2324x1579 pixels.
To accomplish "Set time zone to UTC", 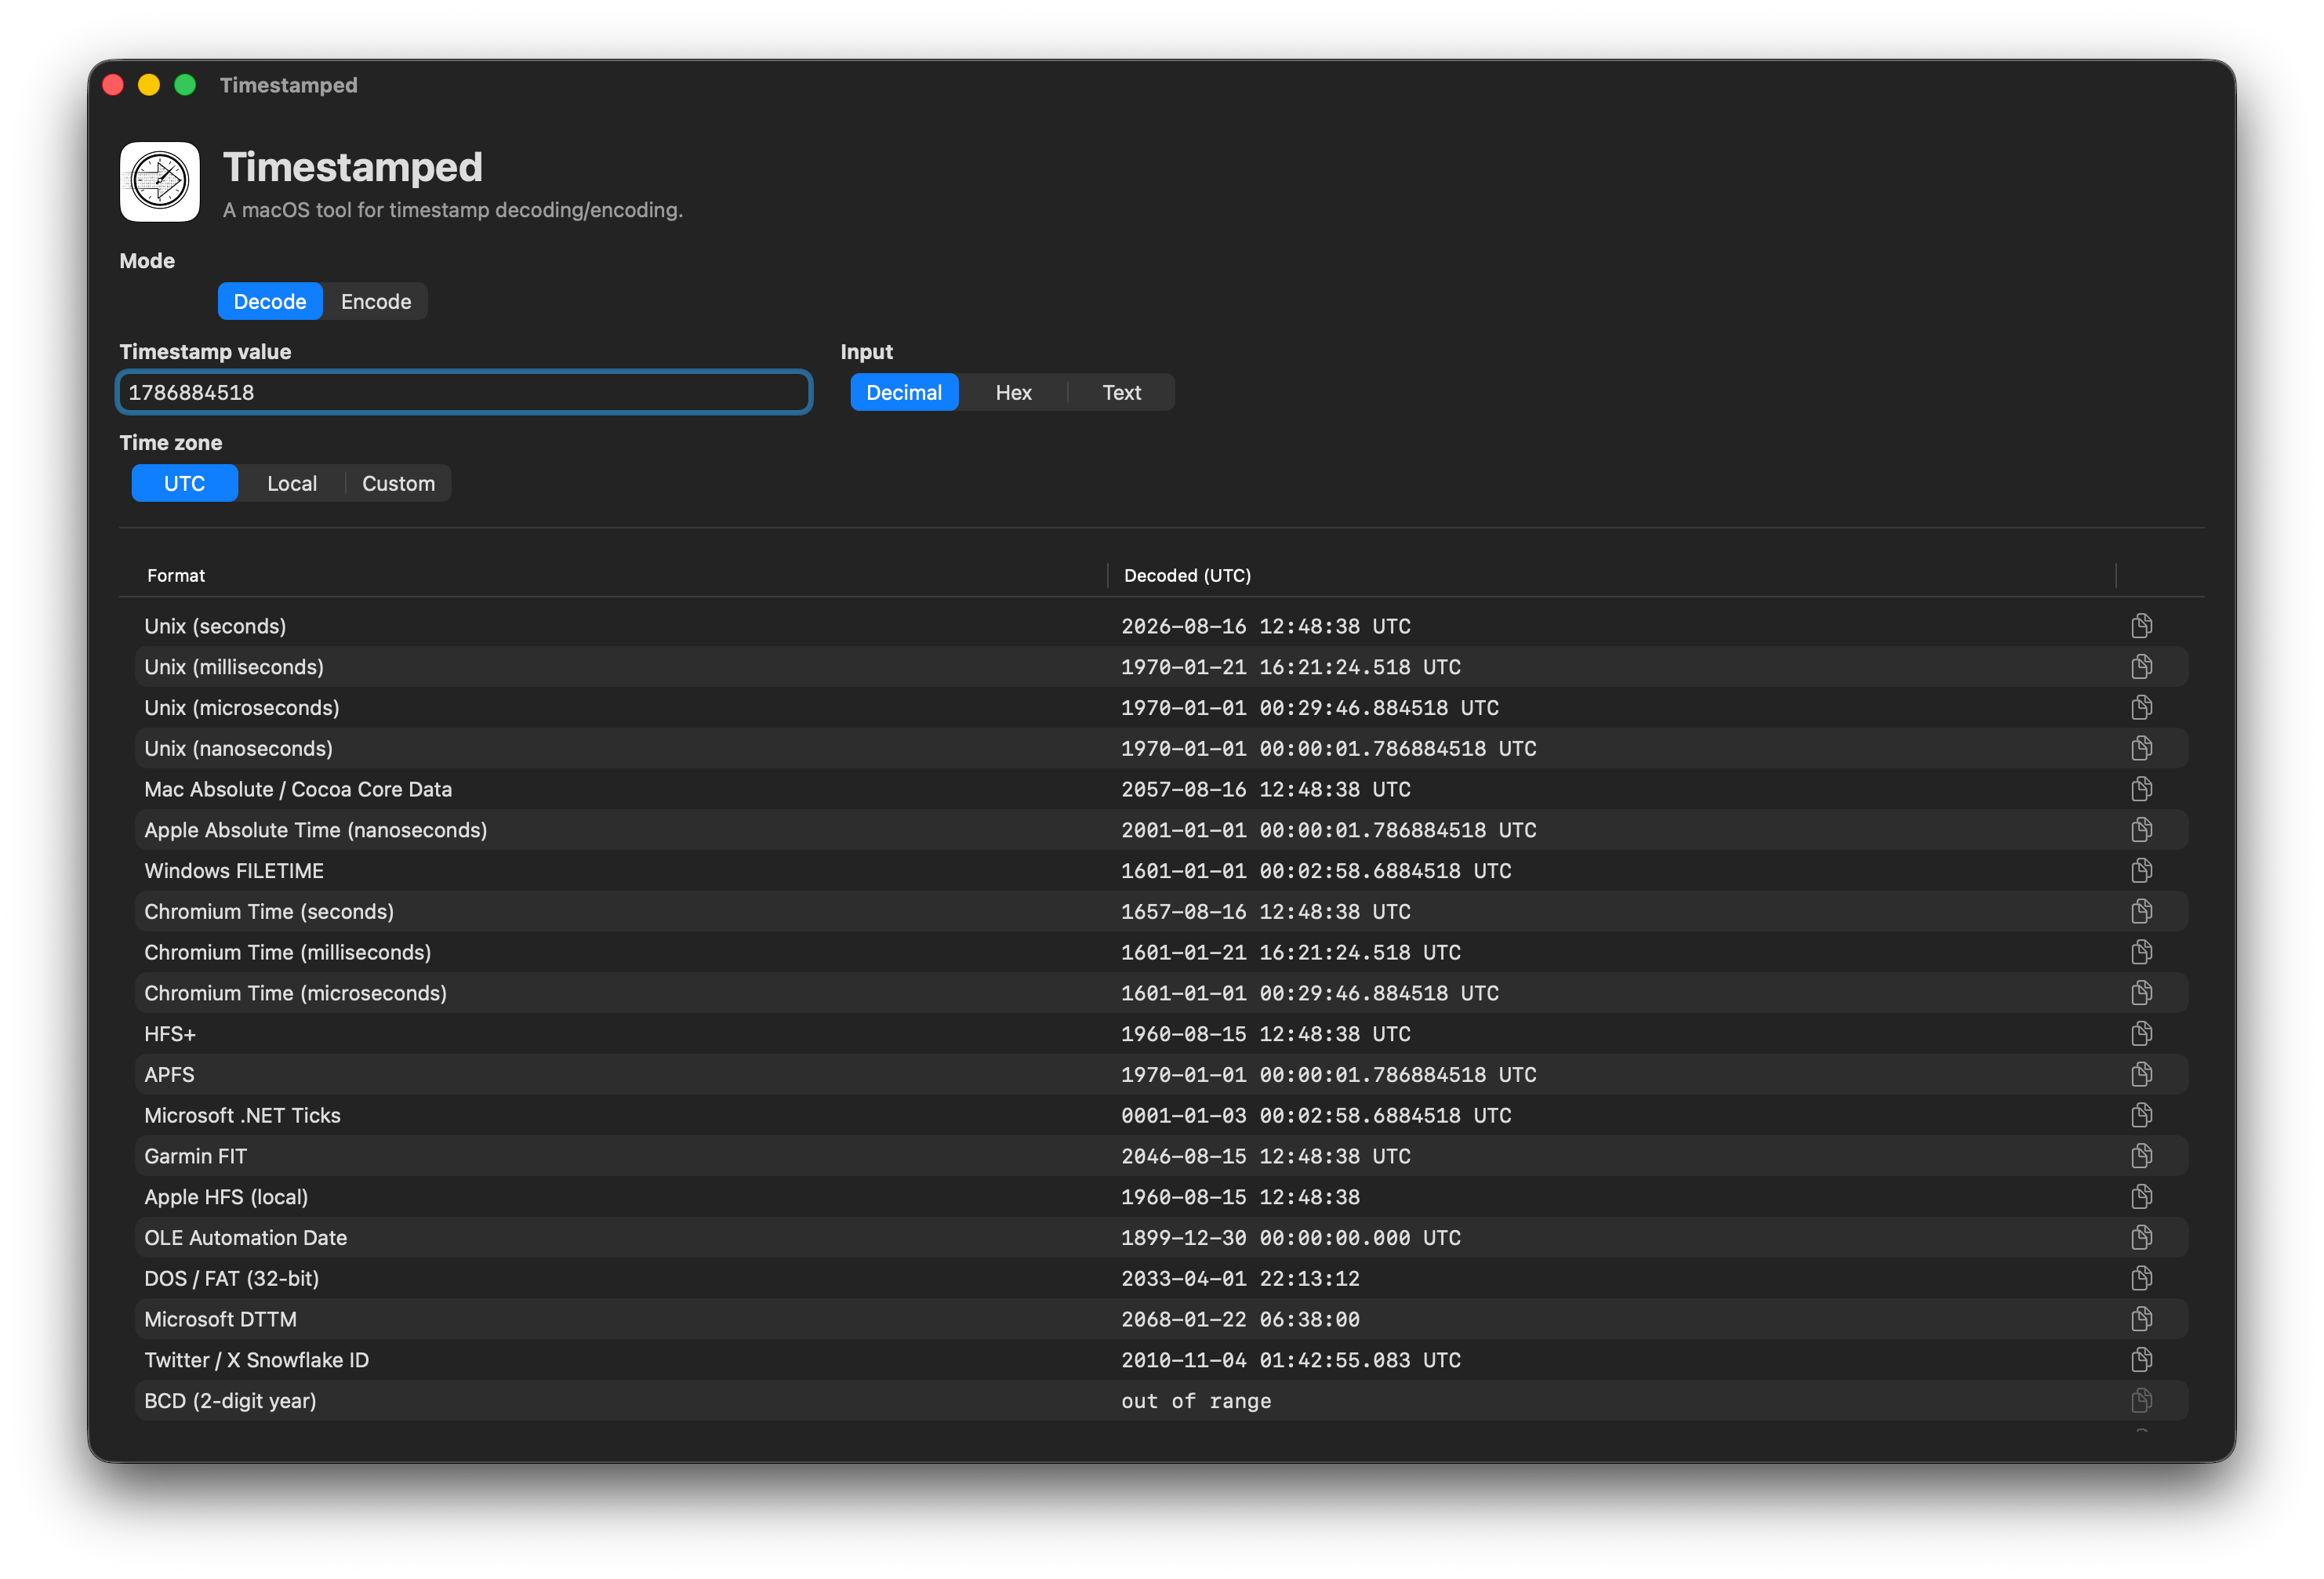I will (x=184, y=484).
